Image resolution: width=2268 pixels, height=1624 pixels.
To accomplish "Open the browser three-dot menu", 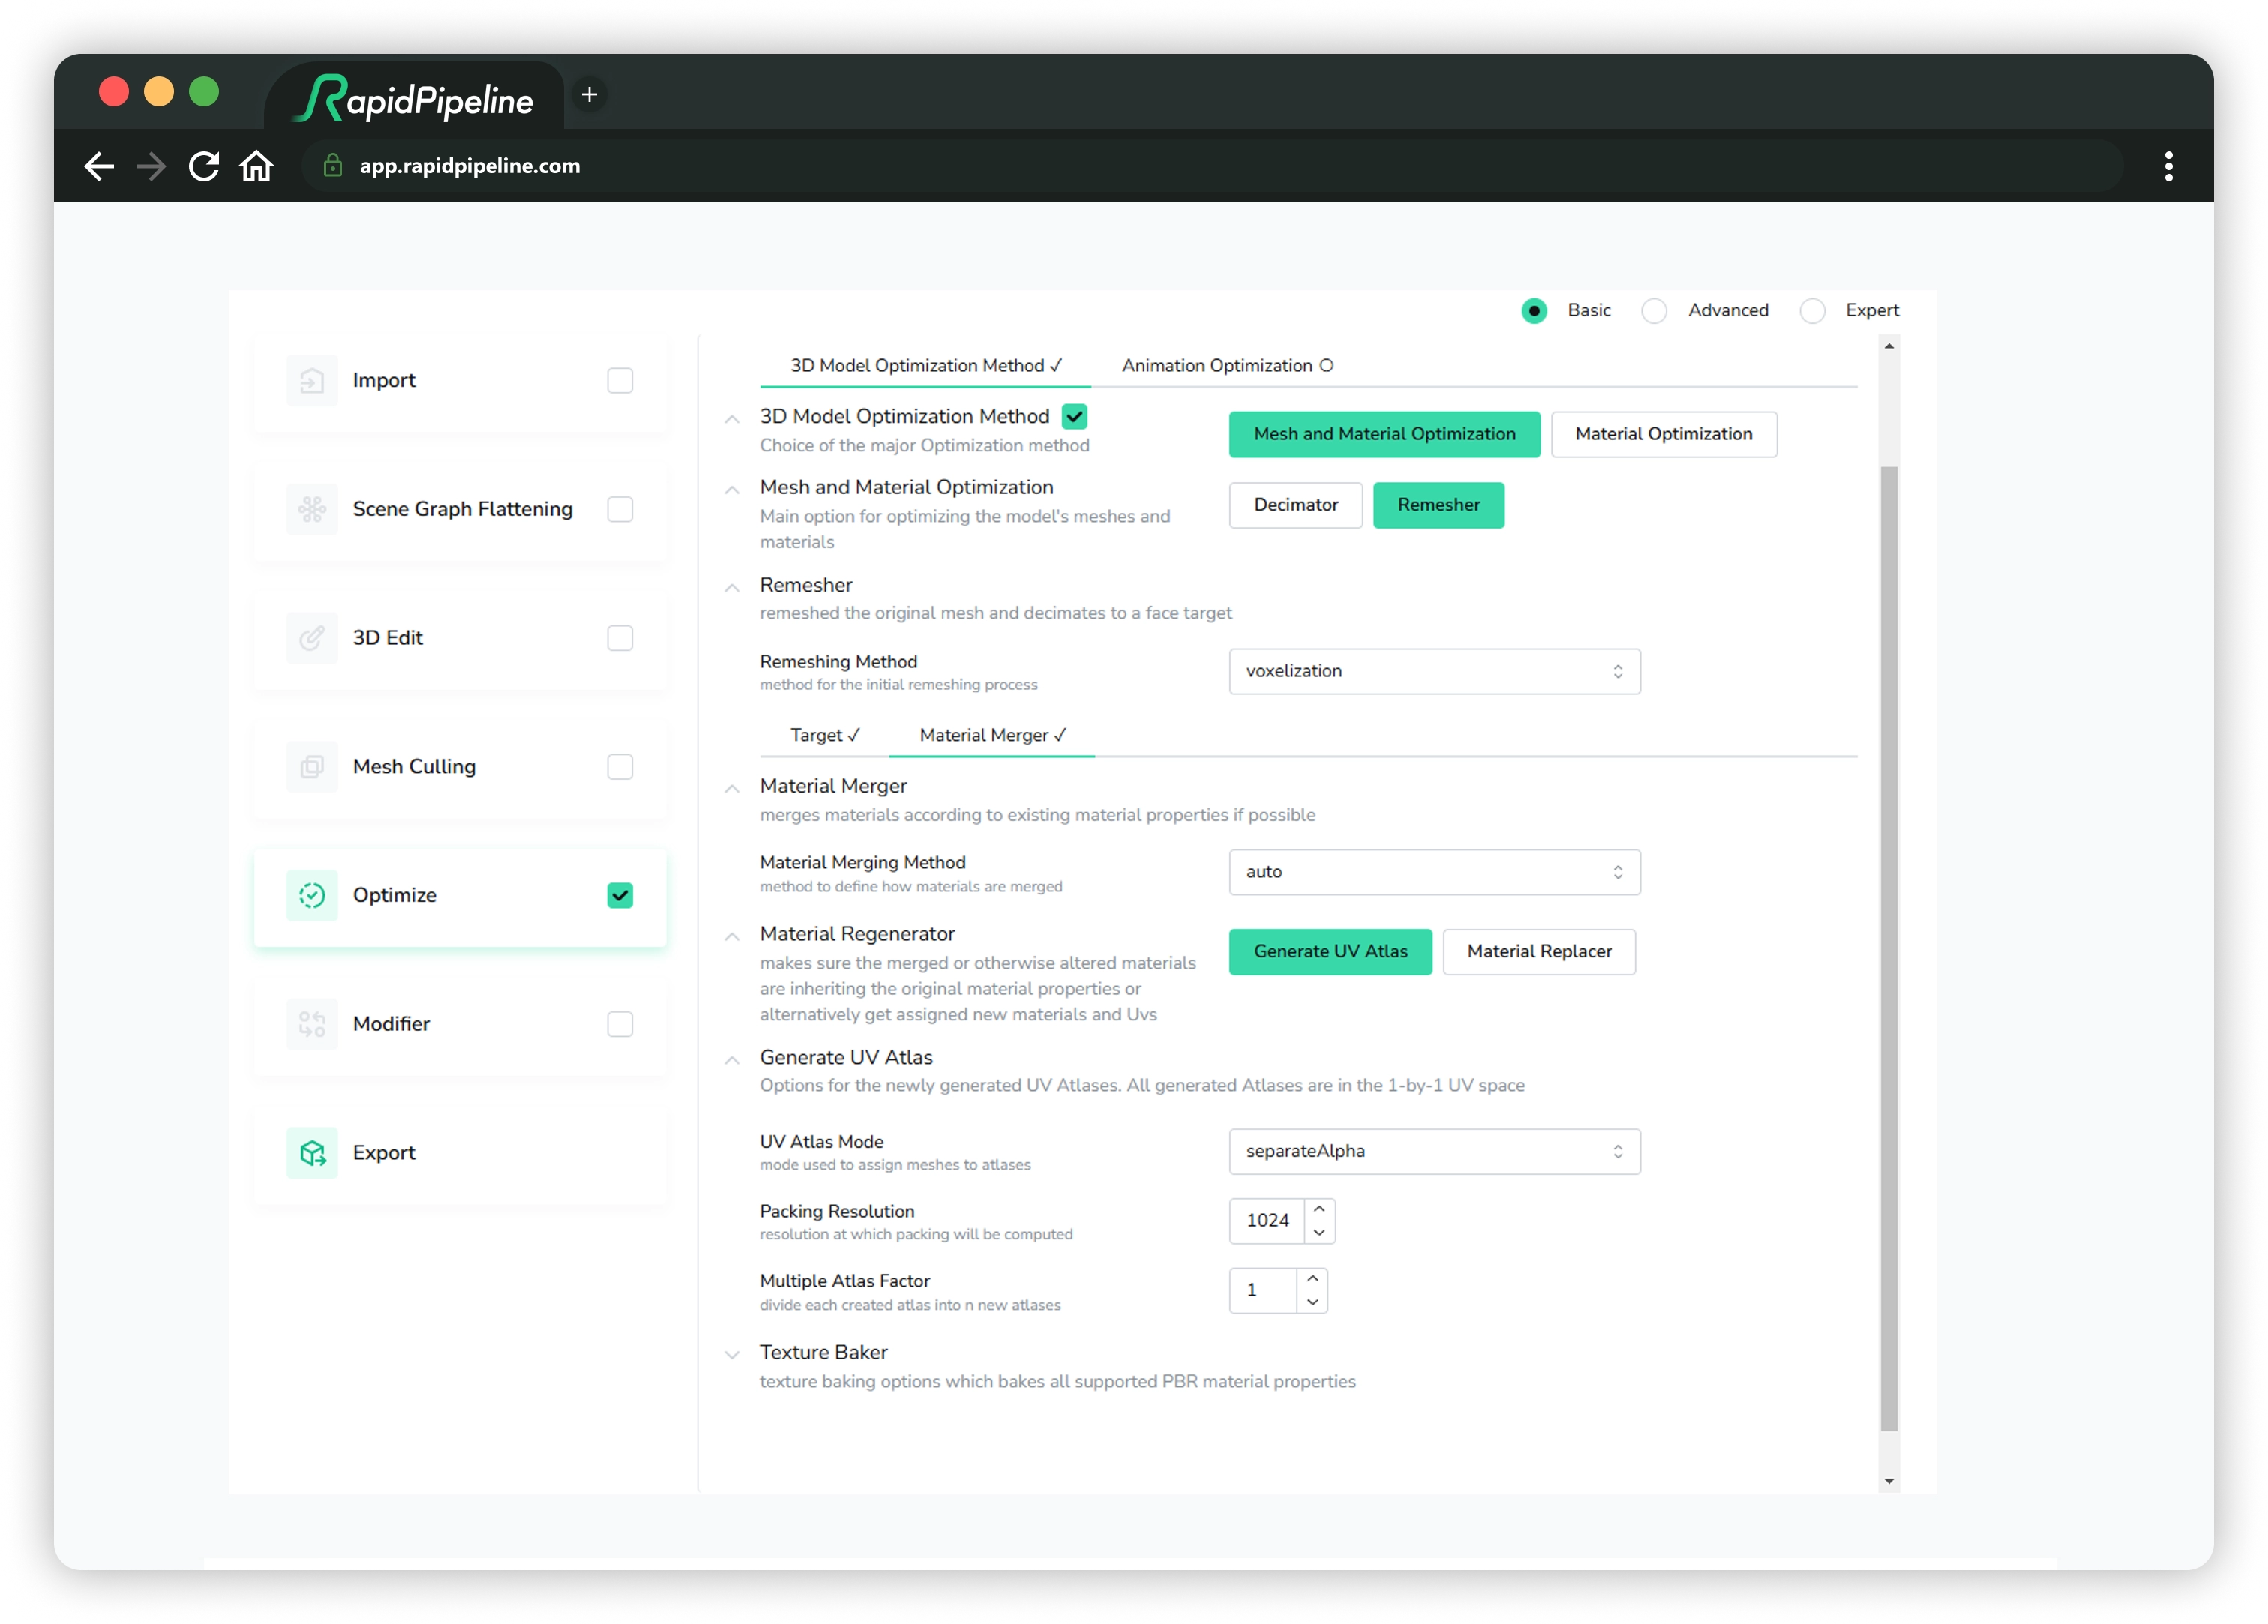I will point(2169,166).
